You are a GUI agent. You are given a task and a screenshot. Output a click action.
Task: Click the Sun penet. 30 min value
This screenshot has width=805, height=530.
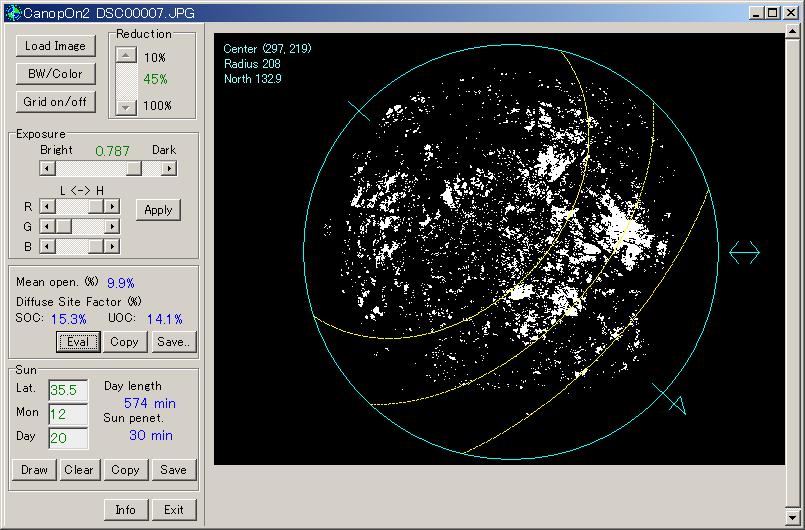click(151, 436)
